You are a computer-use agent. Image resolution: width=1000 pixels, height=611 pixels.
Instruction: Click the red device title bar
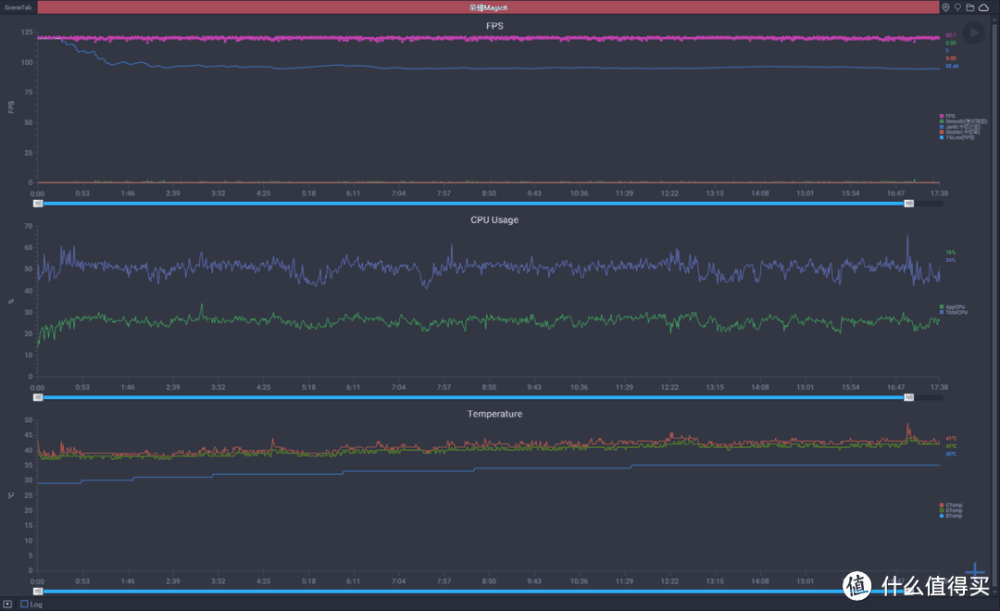click(x=490, y=7)
